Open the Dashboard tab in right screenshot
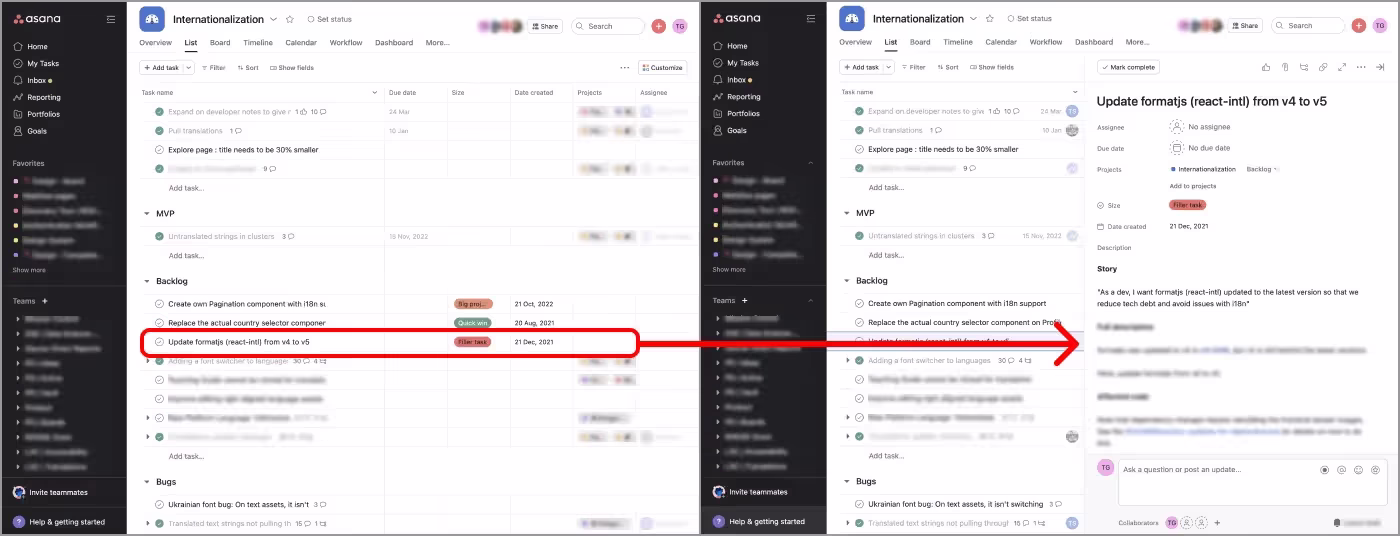Screen dimensions: 1400x536 1094,42
